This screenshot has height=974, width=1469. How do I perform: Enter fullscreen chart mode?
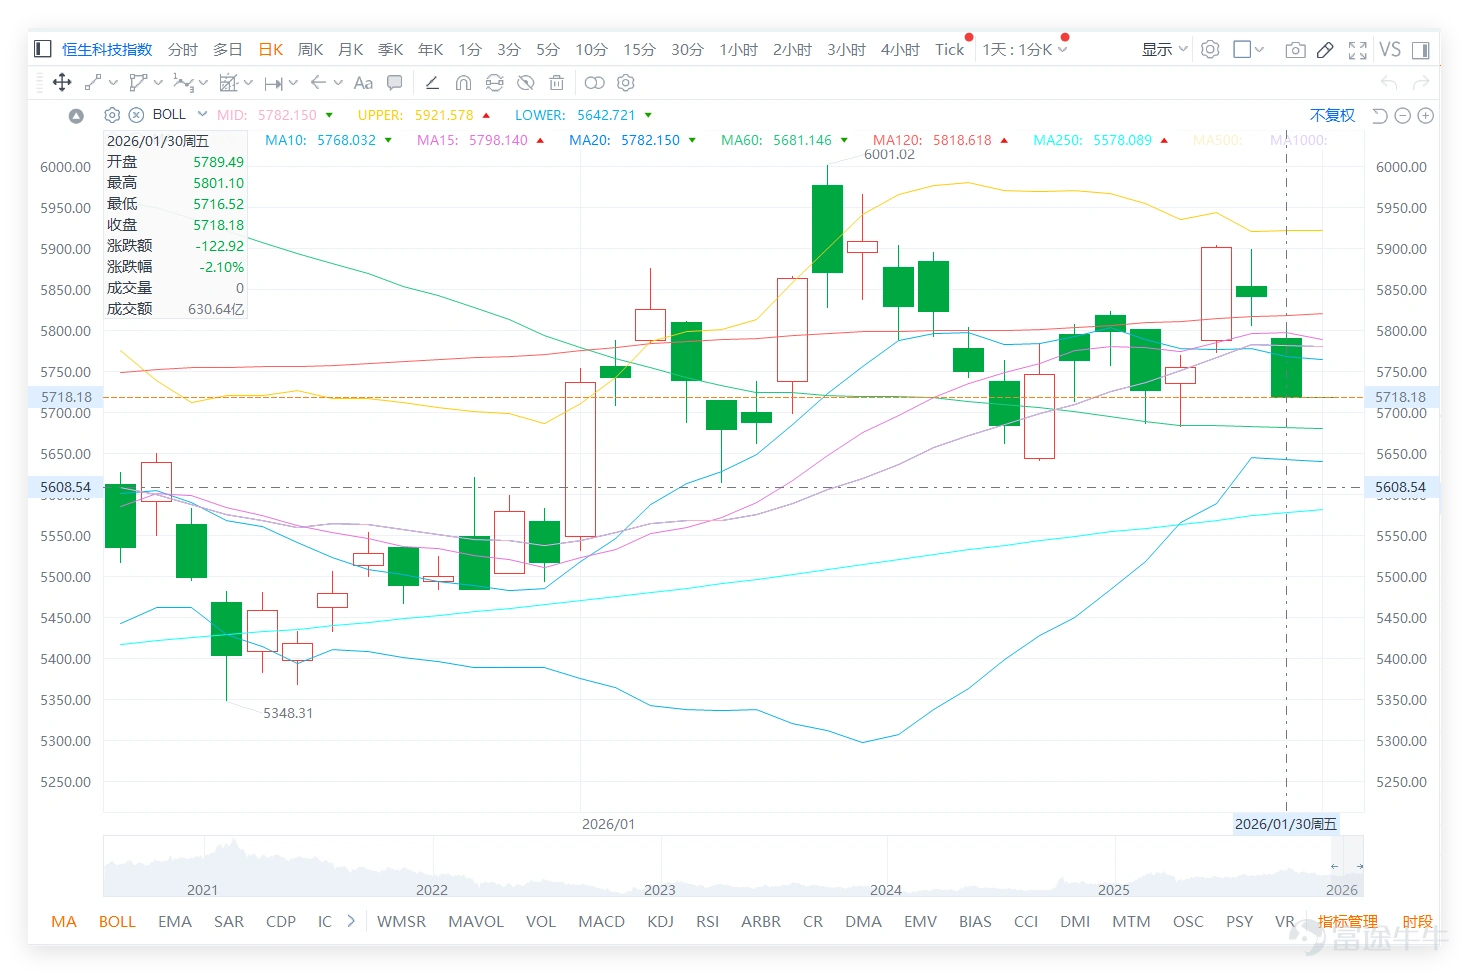click(1357, 50)
